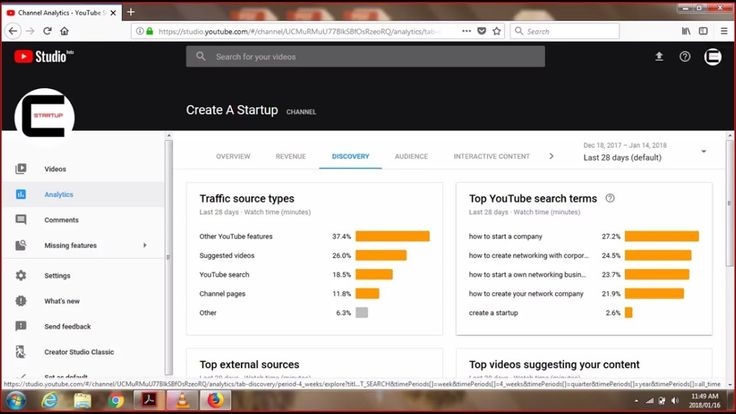Open the Last 28 days date range dropdown
The image size is (736, 414).
644,152
